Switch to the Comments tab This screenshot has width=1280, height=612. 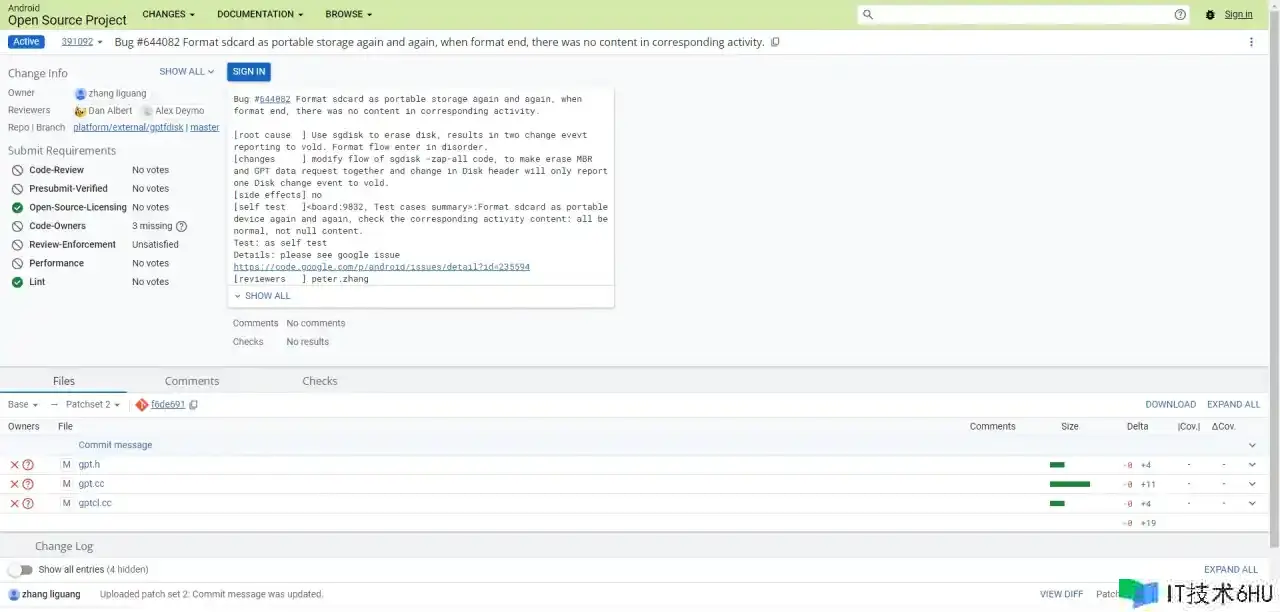click(192, 381)
